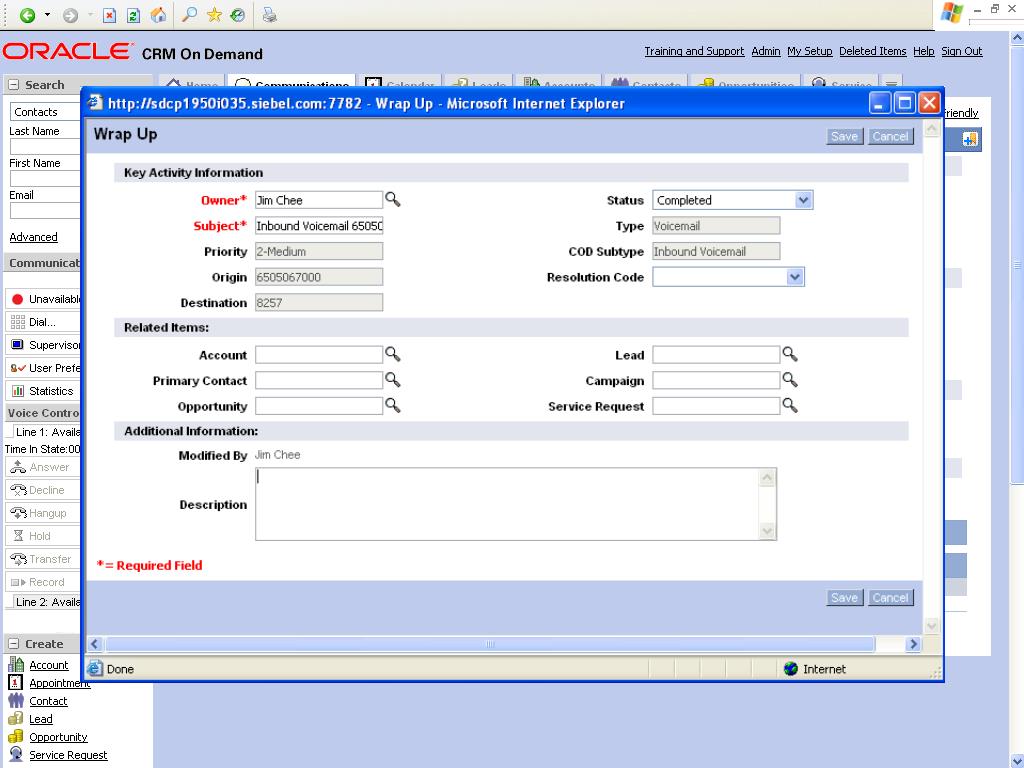
Task: Open the Contacts search type dropdown
Action: pyautogui.click(x=44, y=112)
